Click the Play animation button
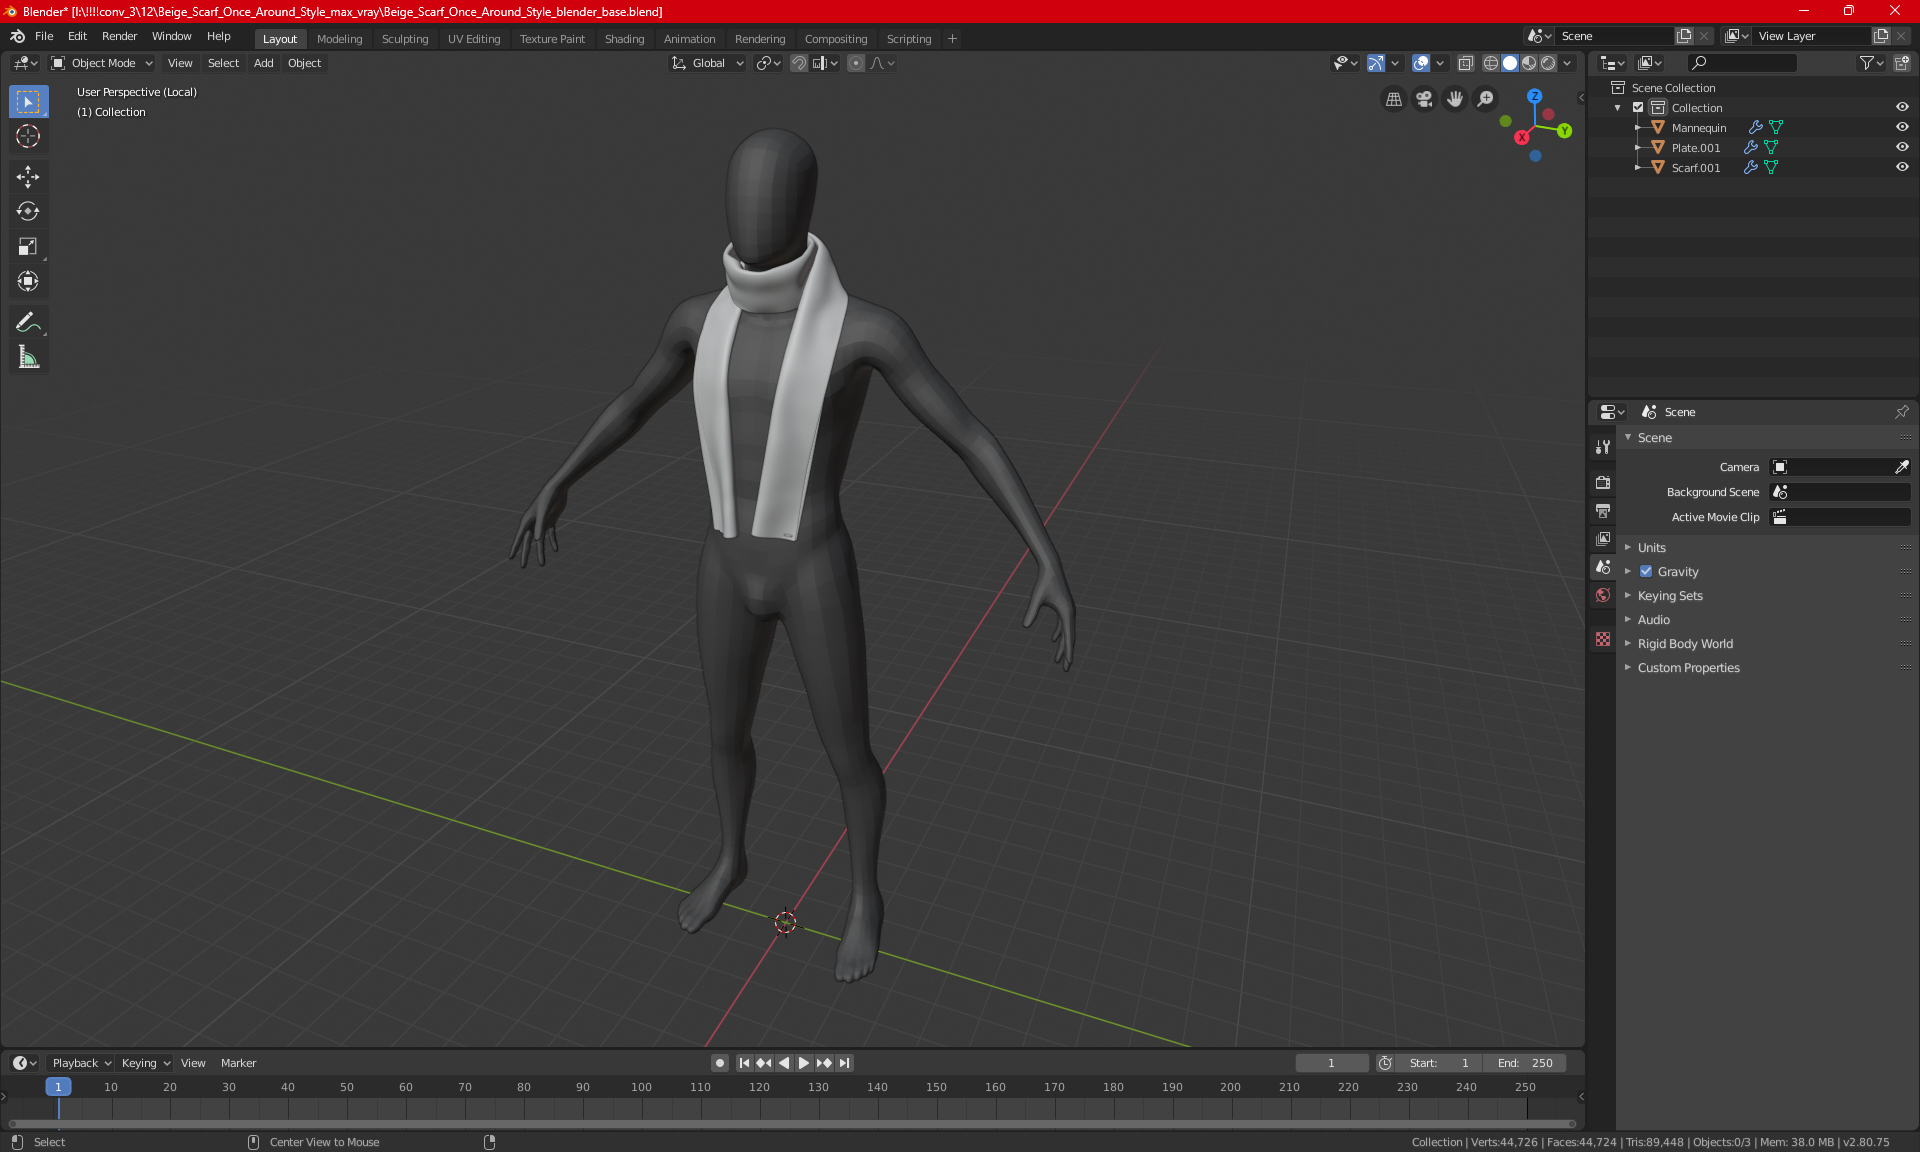1920x1152 pixels. pos(803,1063)
